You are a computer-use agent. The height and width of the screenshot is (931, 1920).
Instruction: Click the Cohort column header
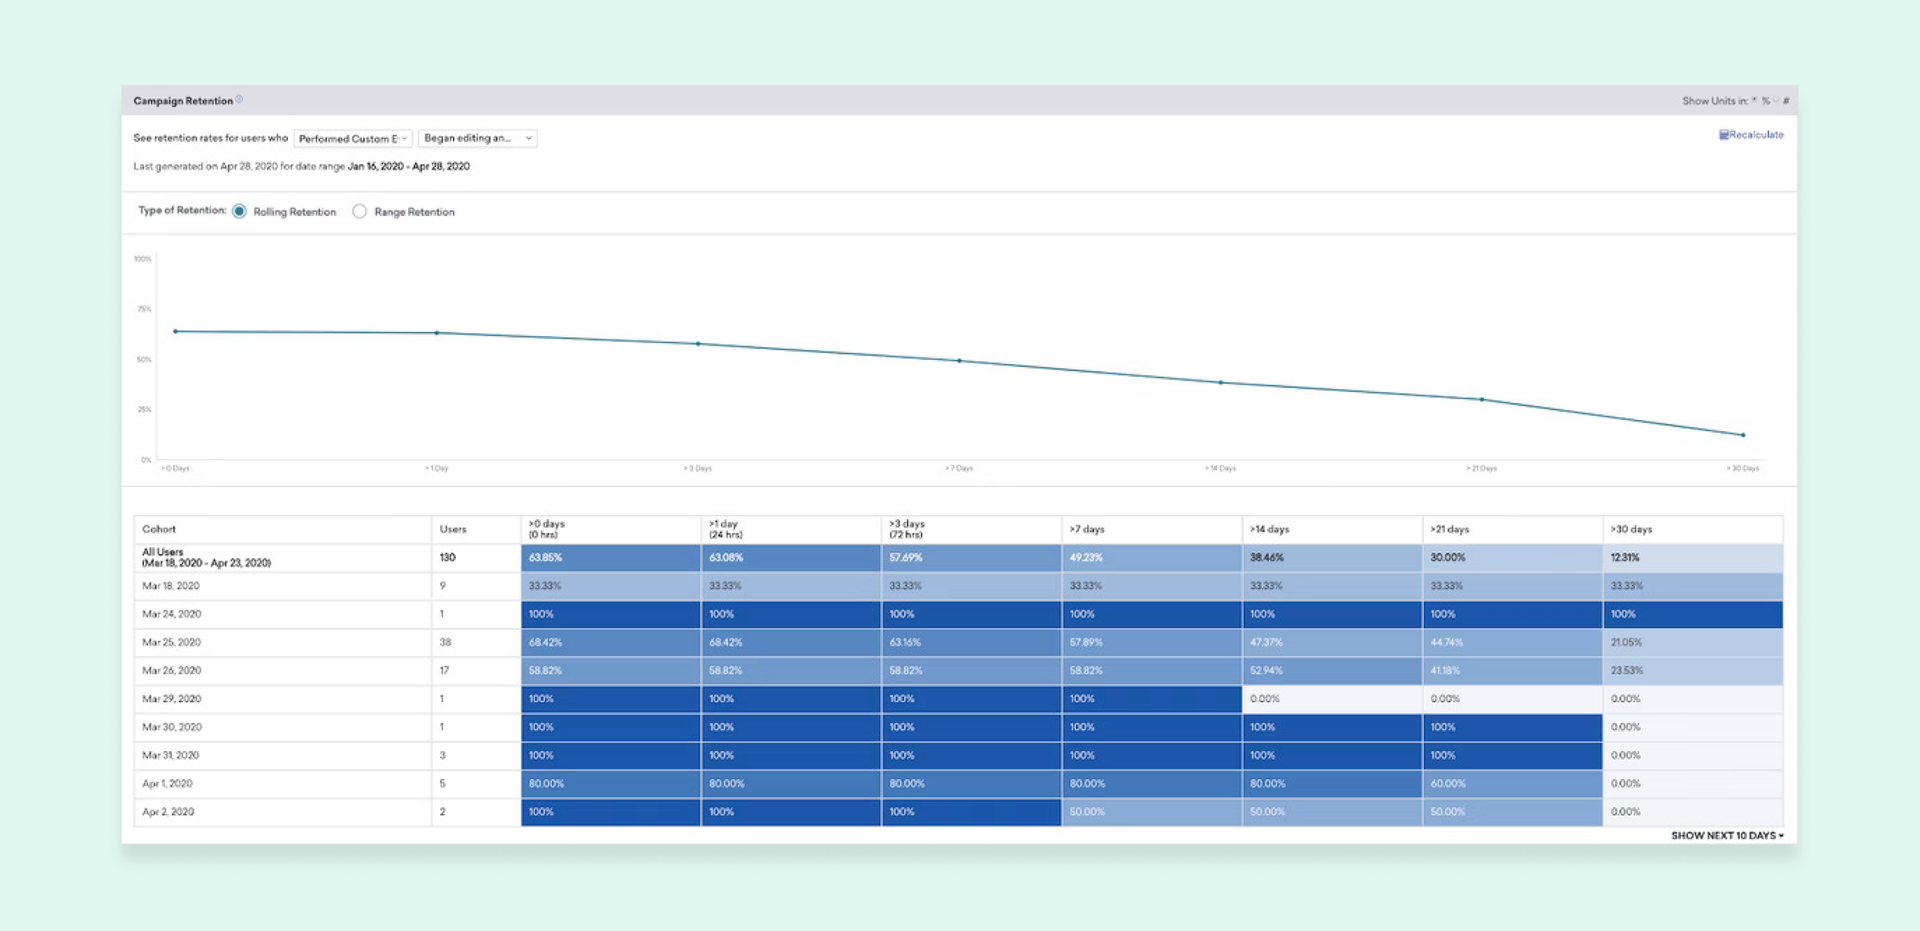click(x=159, y=530)
